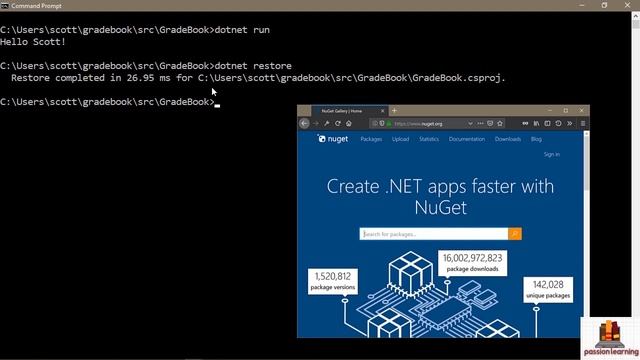Click the "dotnet restore" command text
This screenshot has width=640, height=360.
(x=253, y=66)
